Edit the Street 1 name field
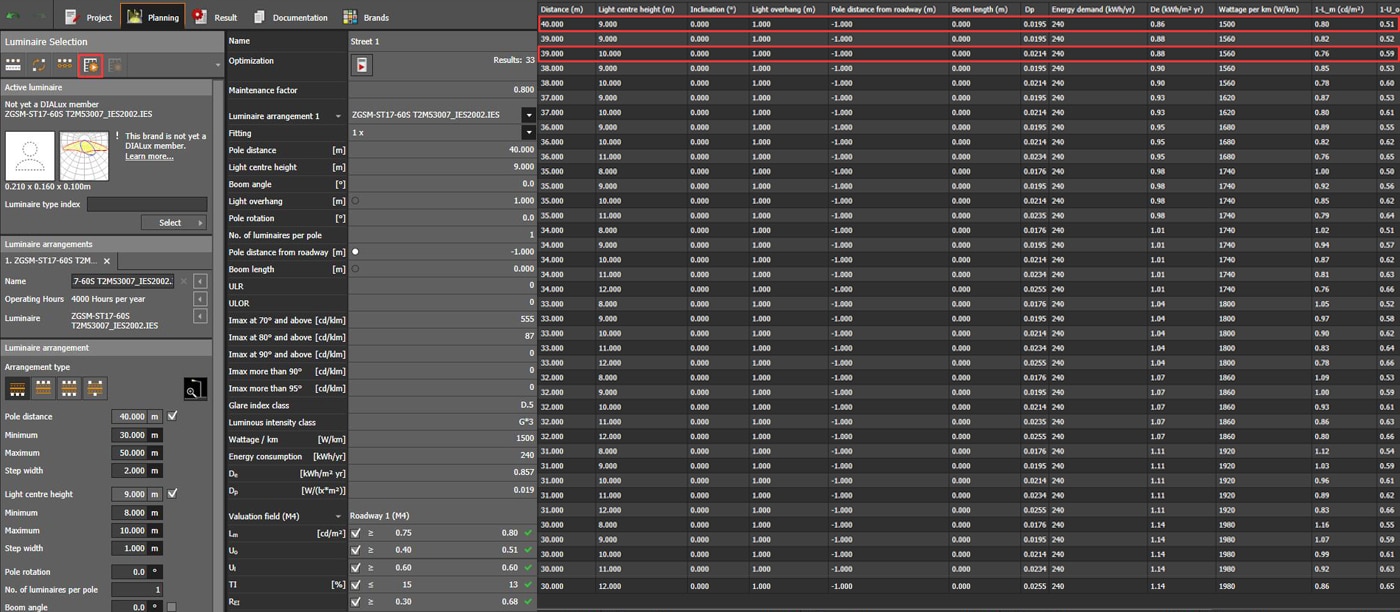1400x612 pixels. [443, 41]
